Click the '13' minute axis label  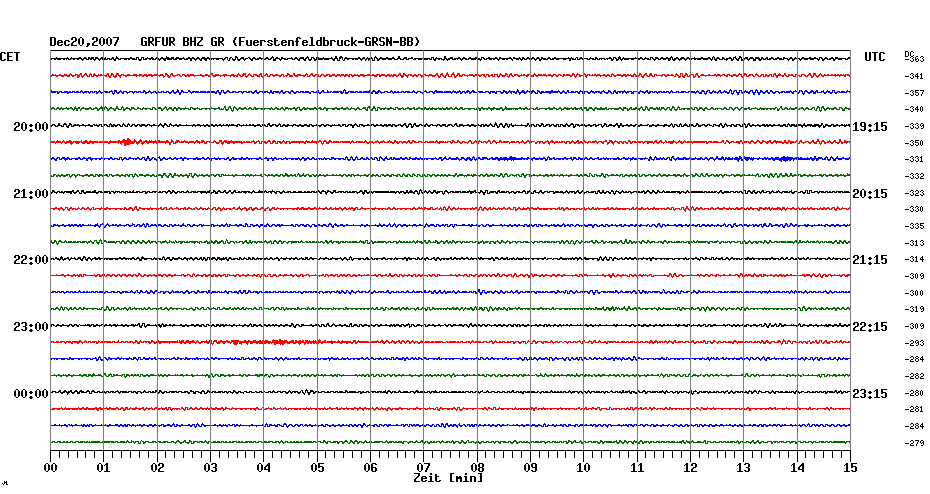[x=744, y=468]
